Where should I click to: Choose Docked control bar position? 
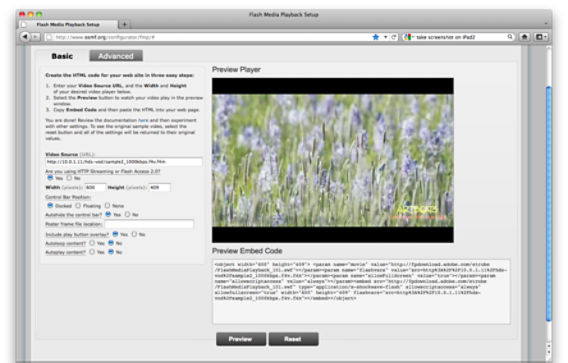(x=50, y=205)
